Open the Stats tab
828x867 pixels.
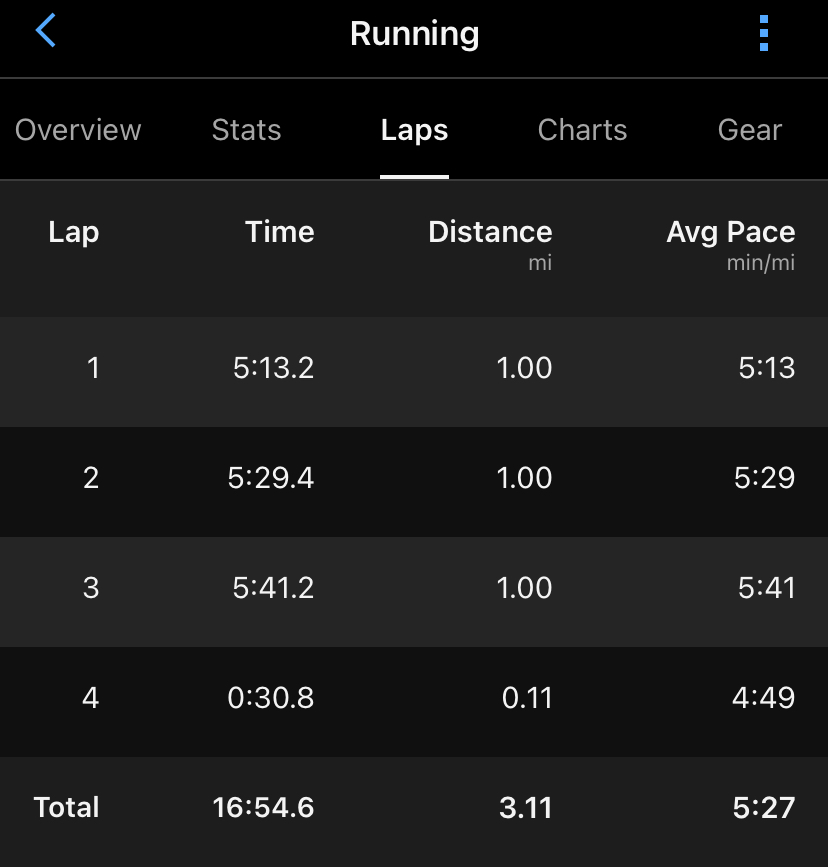click(246, 130)
